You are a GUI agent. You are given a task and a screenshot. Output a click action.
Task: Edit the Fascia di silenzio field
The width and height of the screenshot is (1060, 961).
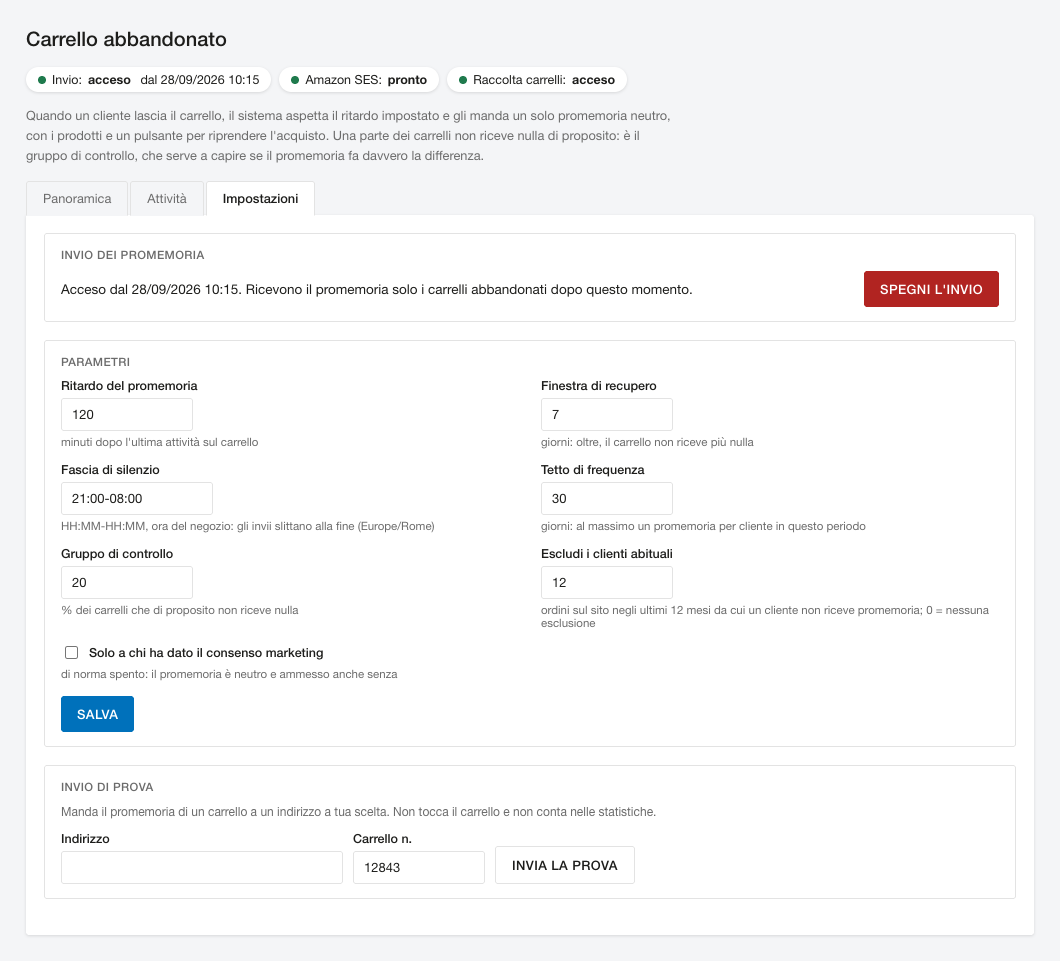(x=137, y=498)
